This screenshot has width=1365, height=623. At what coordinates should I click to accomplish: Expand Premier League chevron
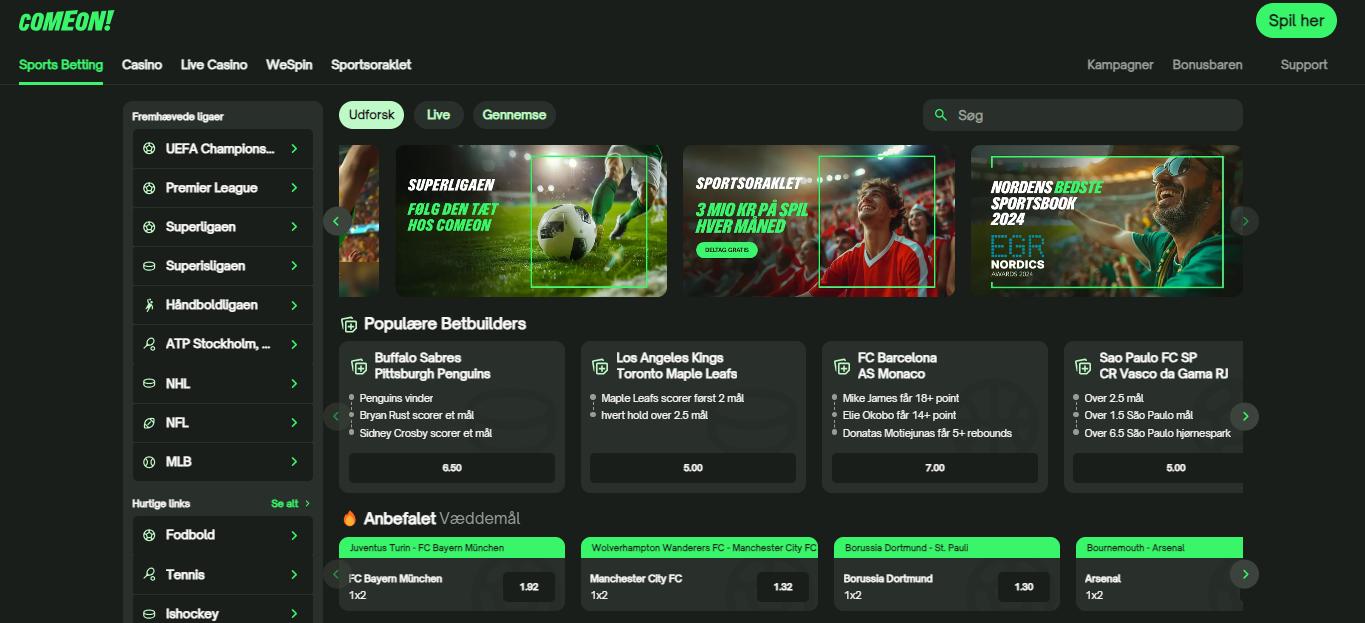[294, 187]
